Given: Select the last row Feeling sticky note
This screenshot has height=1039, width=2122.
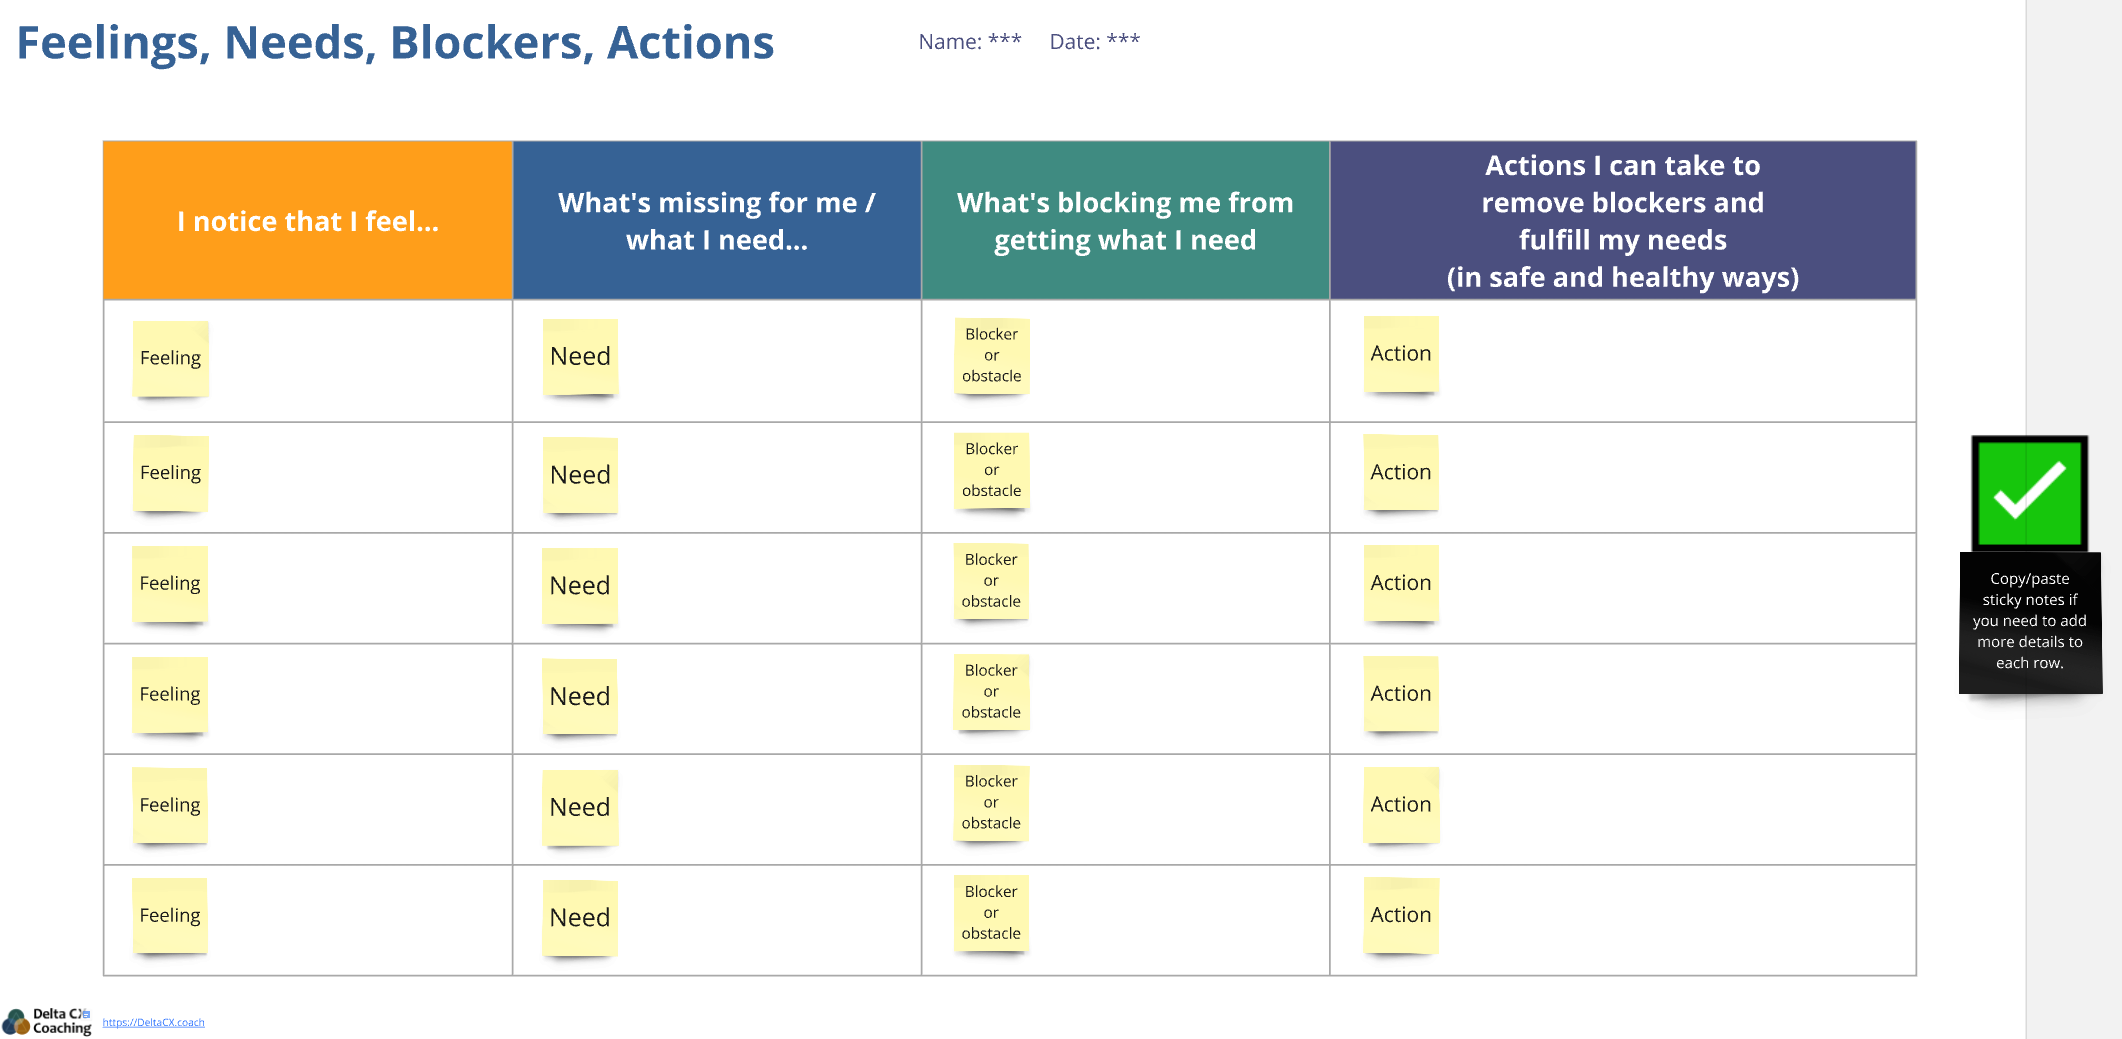Looking at the screenshot, I should tap(170, 916).
